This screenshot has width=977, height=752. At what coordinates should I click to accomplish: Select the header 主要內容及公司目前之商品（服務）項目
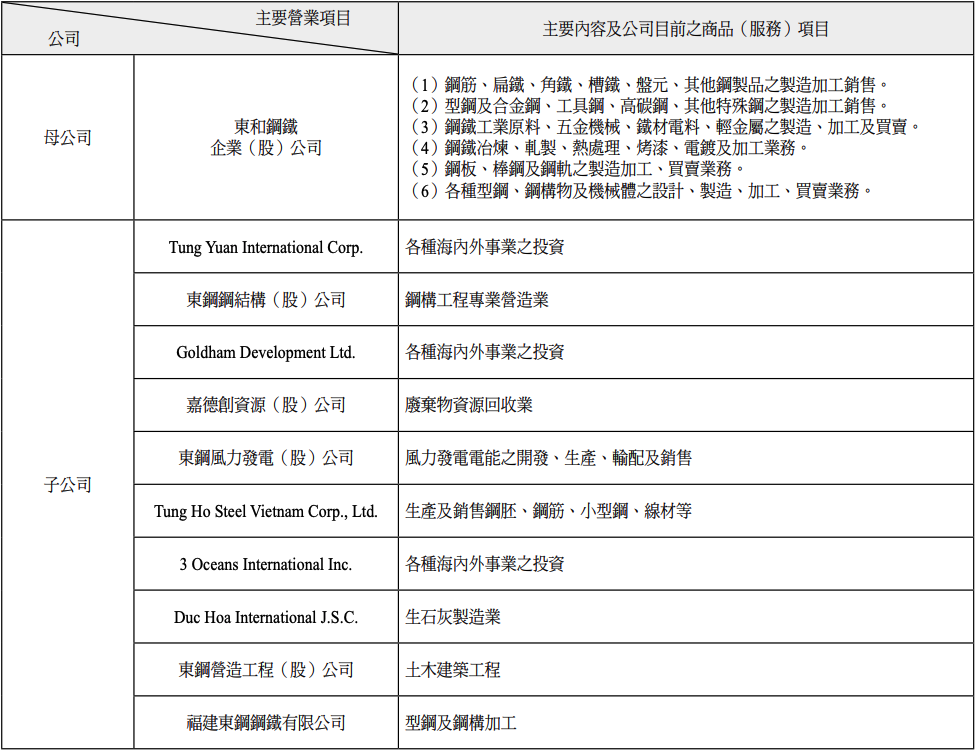[685, 29]
